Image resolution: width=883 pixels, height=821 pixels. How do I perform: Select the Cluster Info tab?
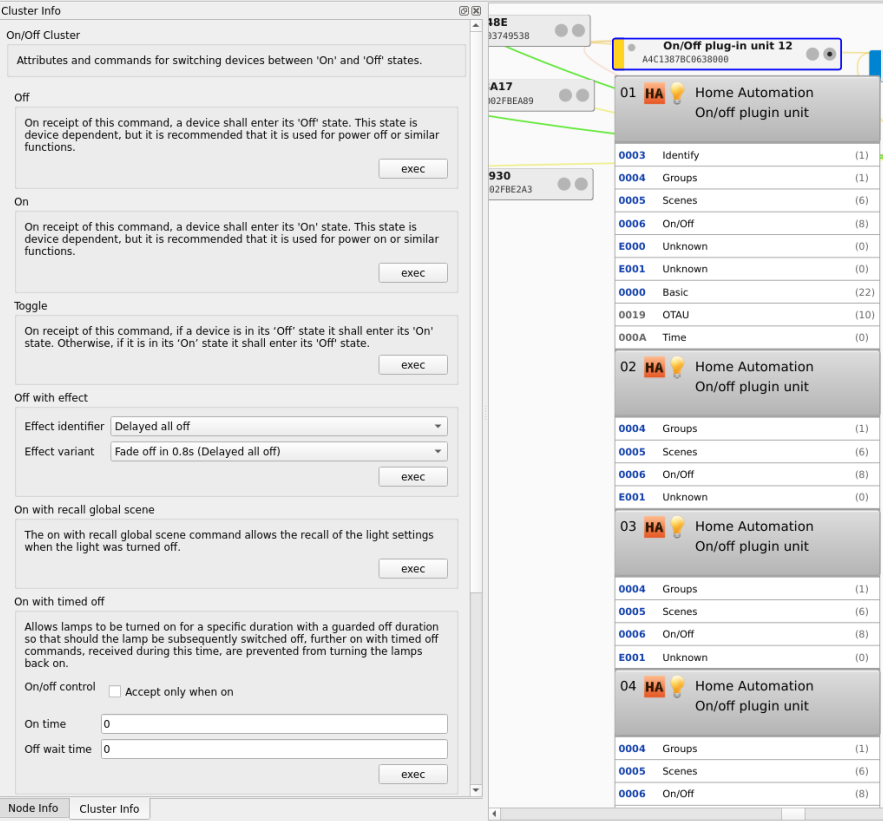pos(109,809)
